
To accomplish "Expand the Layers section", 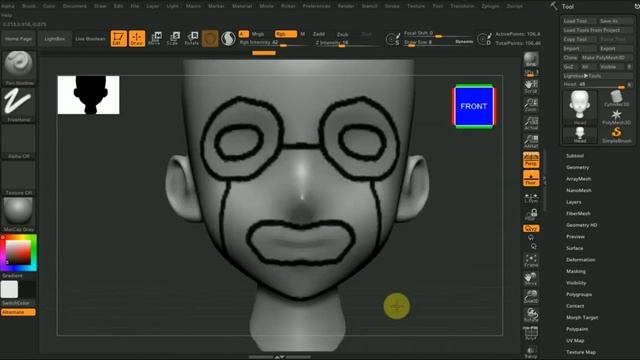I will (x=573, y=202).
